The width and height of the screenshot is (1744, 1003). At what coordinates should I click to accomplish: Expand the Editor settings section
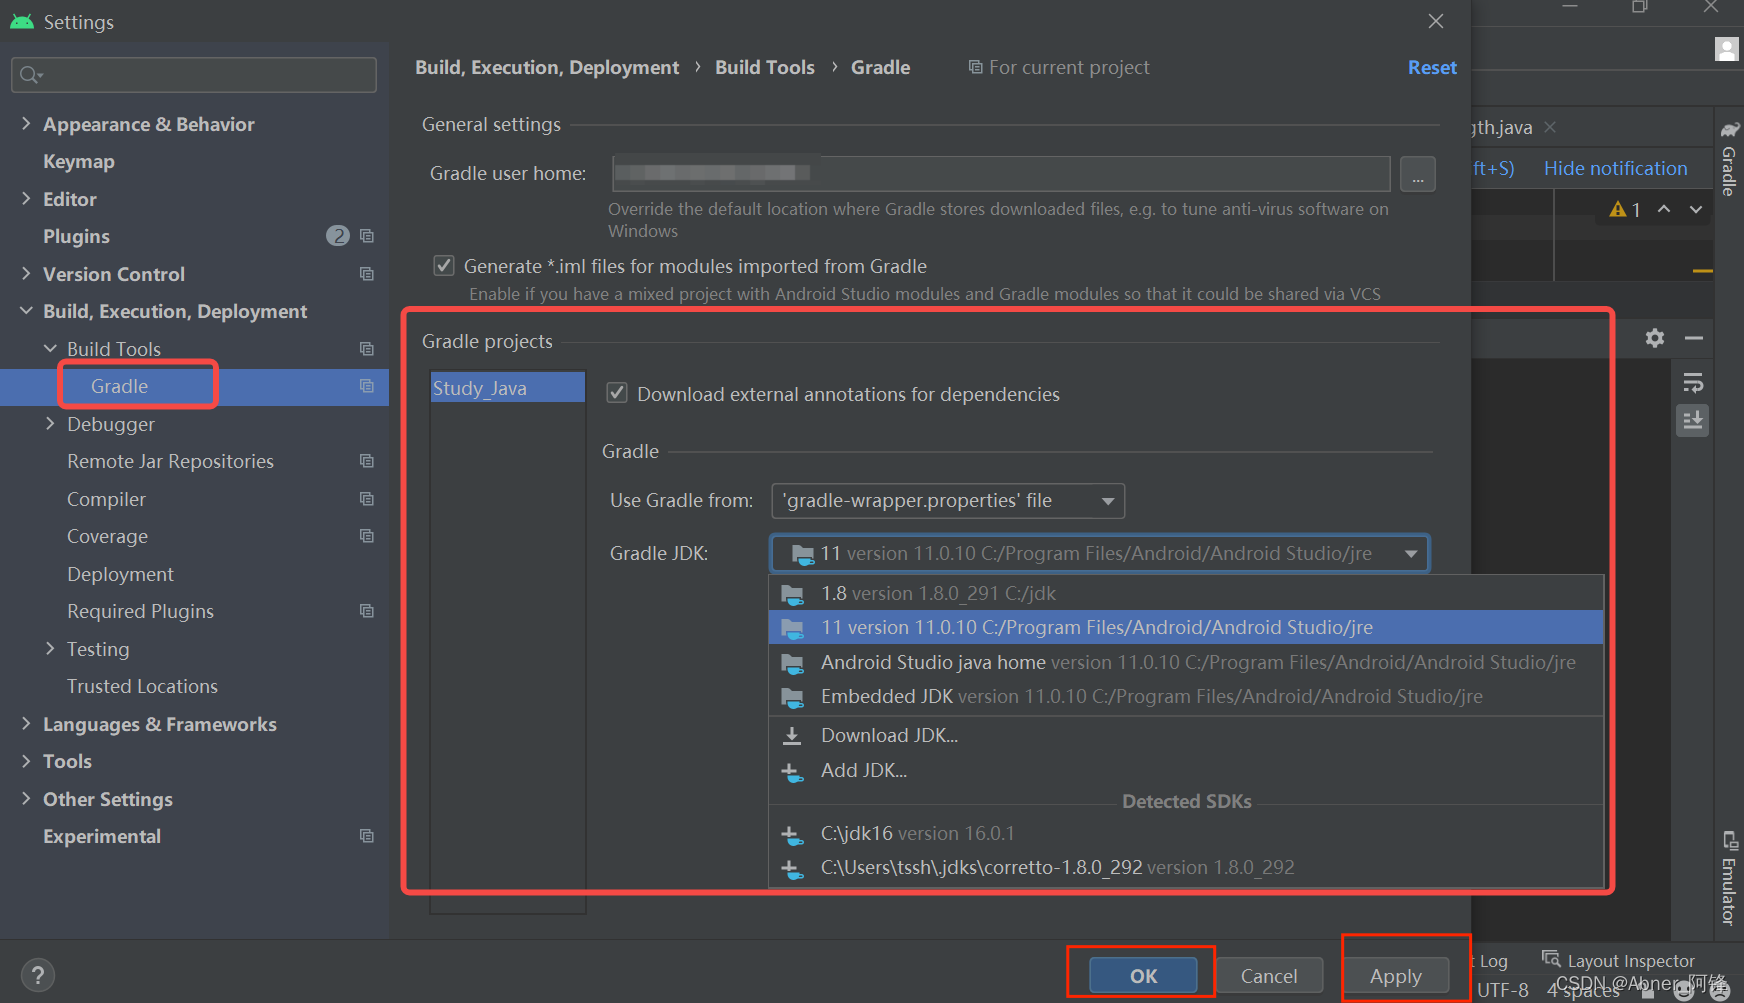pyautogui.click(x=26, y=198)
